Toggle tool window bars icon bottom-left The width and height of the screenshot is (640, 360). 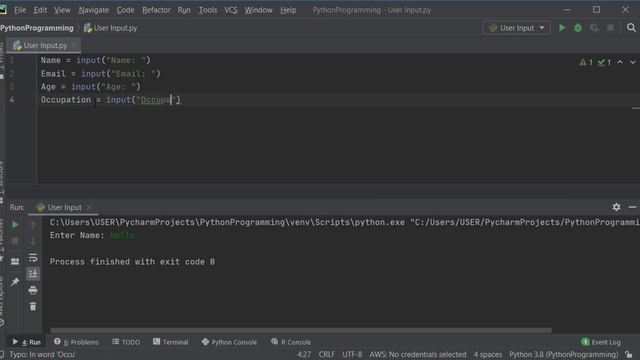(x=2, y=354)
